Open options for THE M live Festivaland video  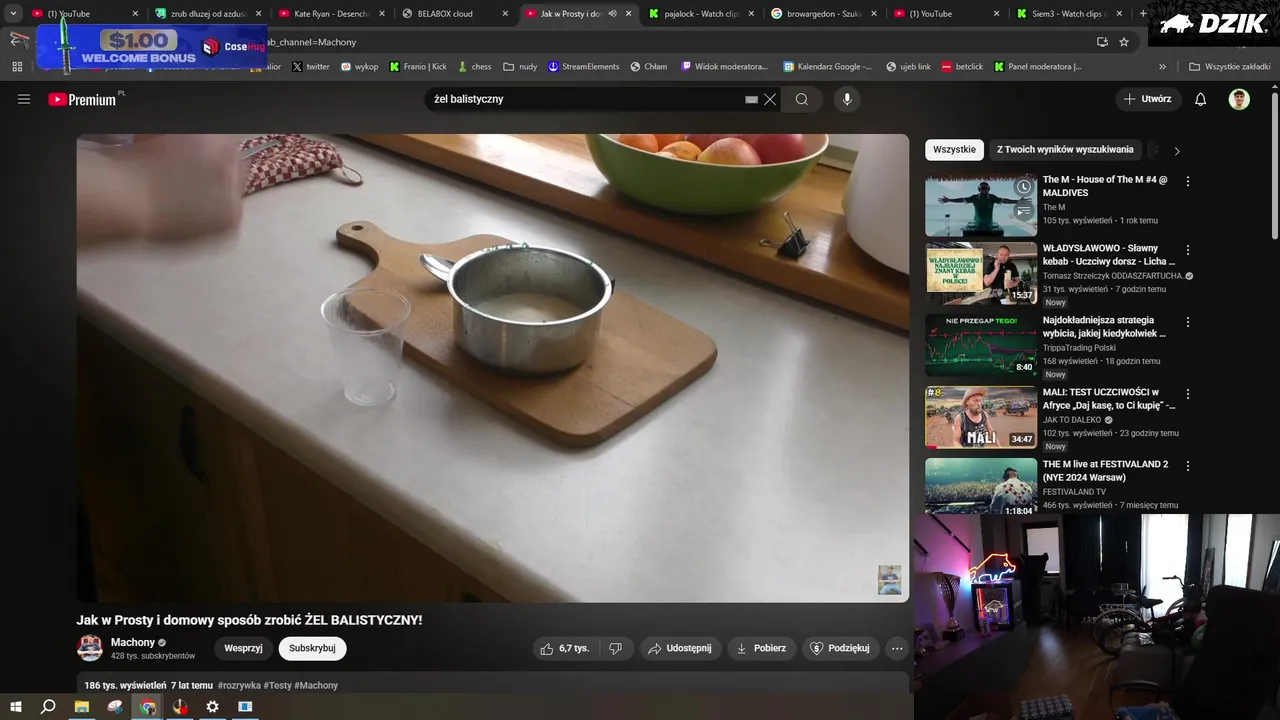(x=1188, y=466)
